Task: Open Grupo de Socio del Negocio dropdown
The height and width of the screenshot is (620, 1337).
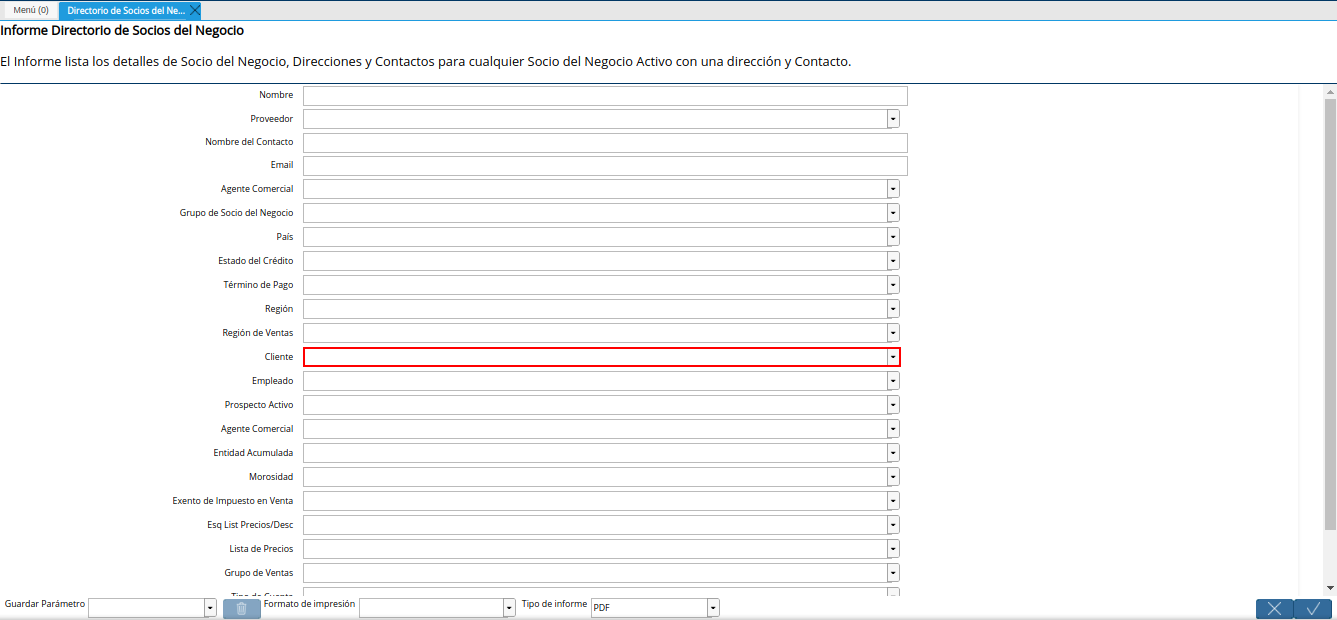Action: (893, 213)
